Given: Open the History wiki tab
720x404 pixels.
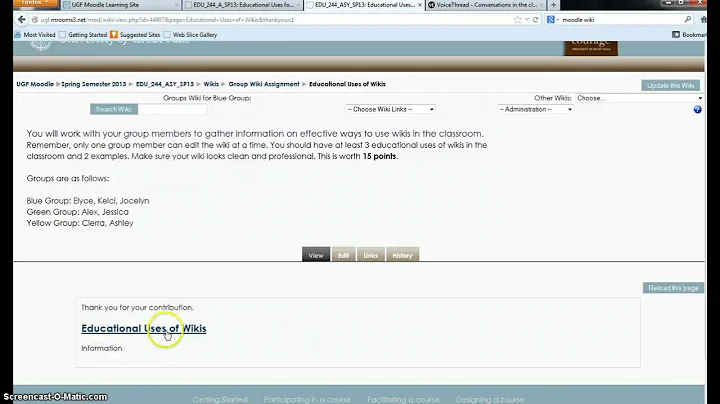Looking at the screenshot, I should pos(402,255).
